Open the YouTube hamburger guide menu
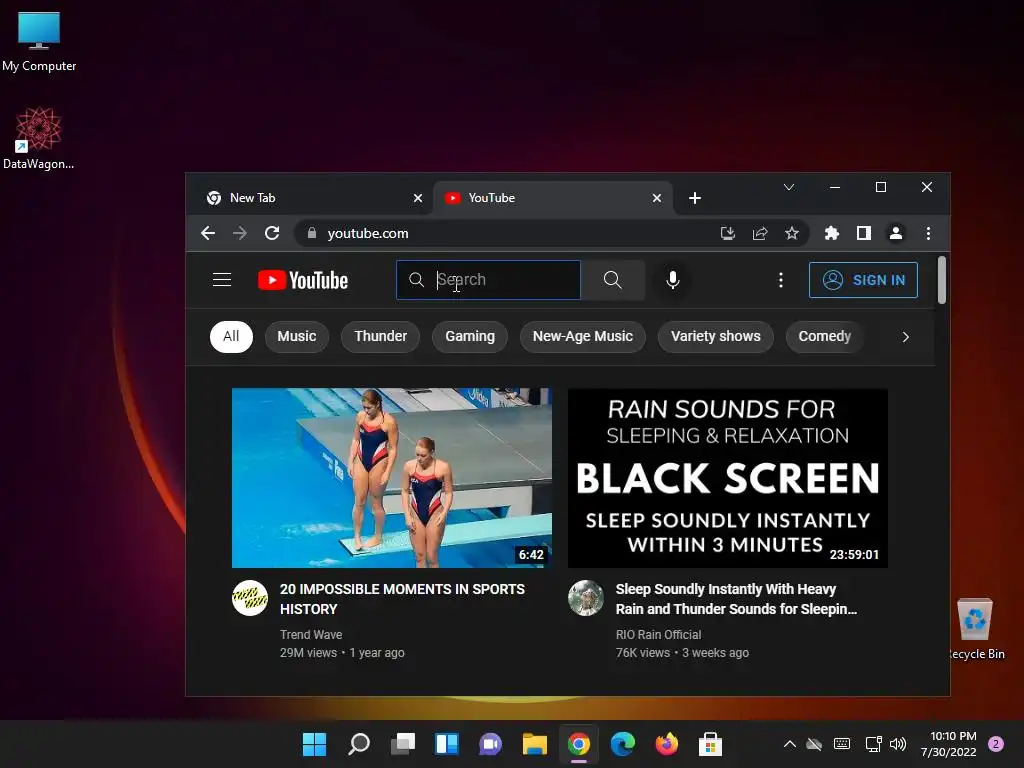The image size is (1024, 768). (222, 280)
